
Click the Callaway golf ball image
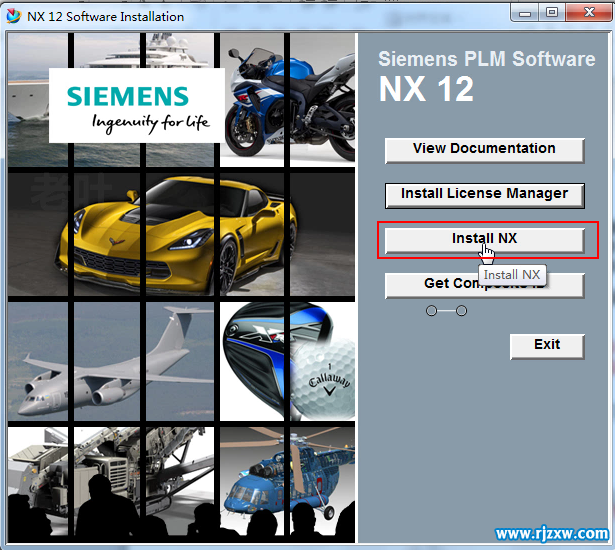coord(325,379)
